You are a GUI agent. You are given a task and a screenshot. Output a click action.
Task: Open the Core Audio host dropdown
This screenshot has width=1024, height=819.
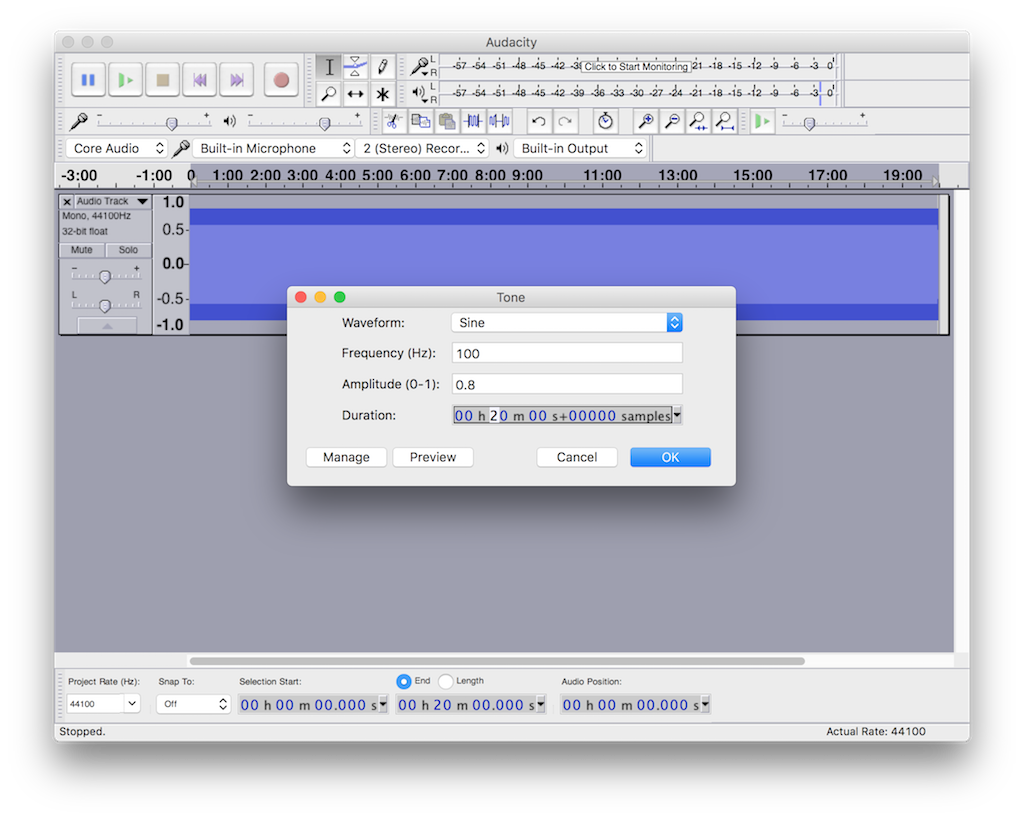coord(116,148)
